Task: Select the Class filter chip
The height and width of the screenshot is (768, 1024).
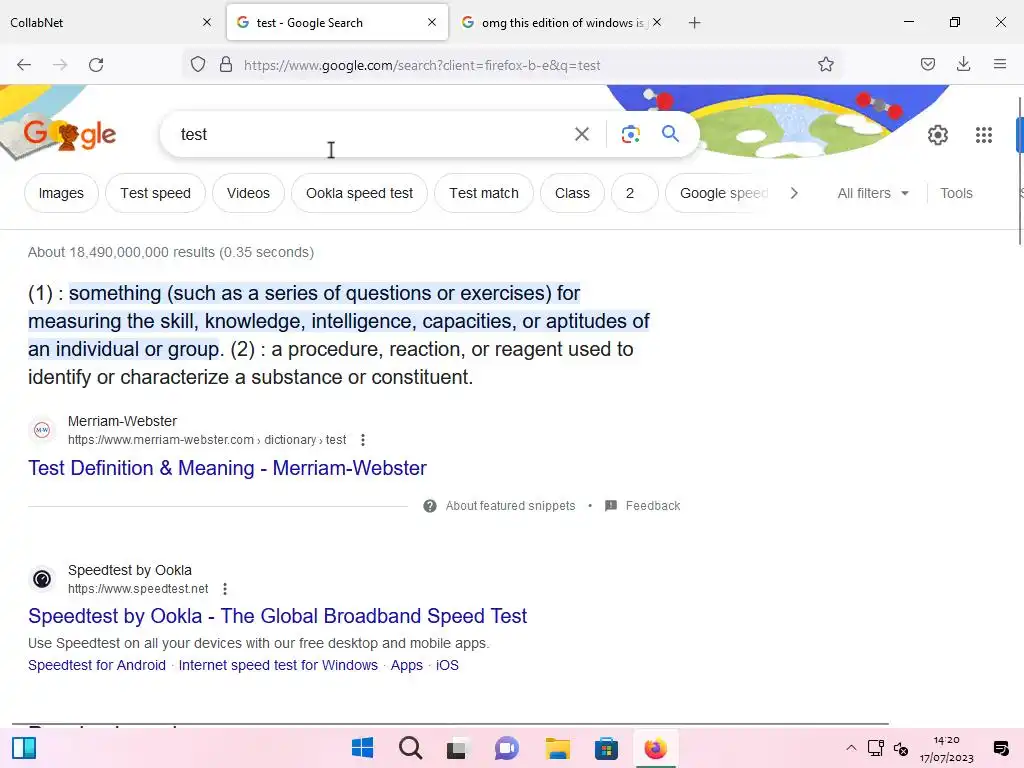Action: tap(572, 193)
